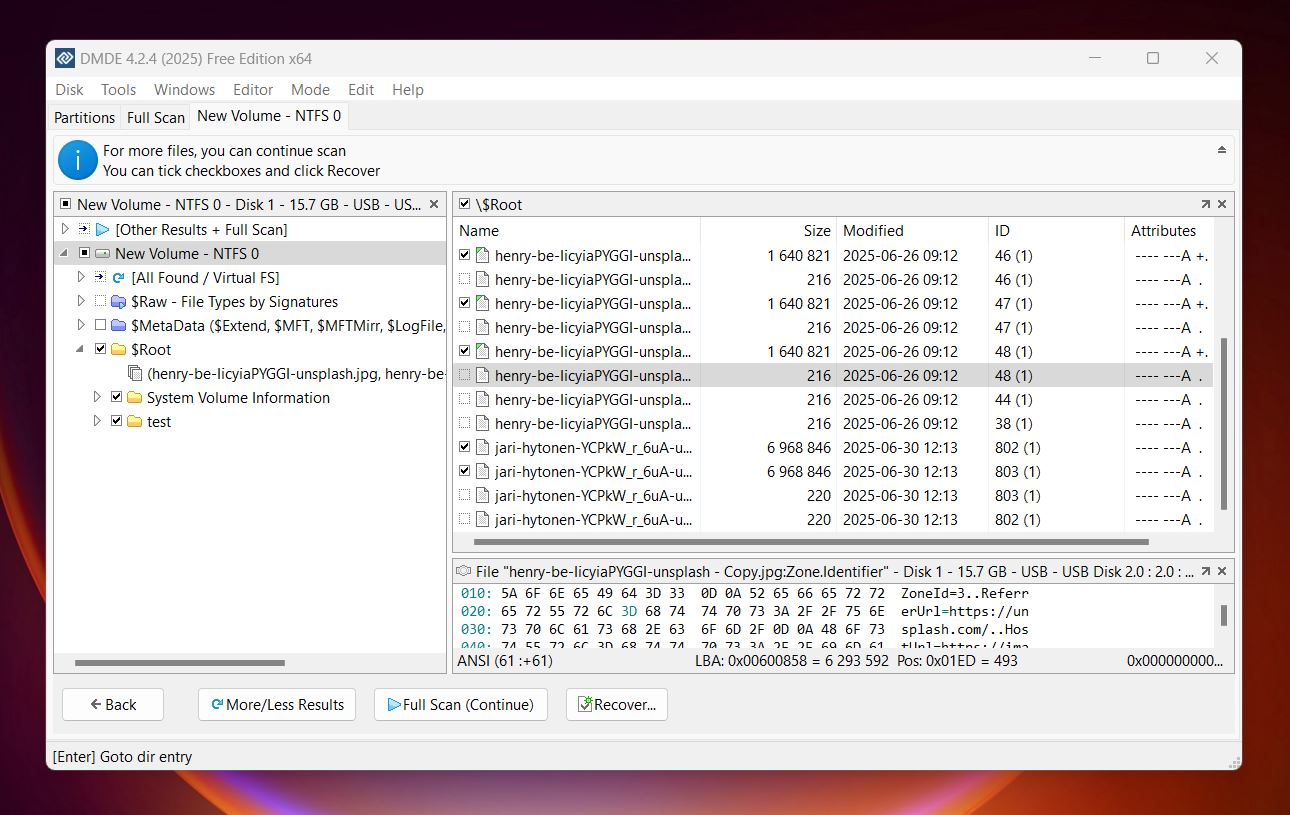The image size is (1290, 815).
Task: Collapse the info message bar arrow
Action: pos(1221,150)
